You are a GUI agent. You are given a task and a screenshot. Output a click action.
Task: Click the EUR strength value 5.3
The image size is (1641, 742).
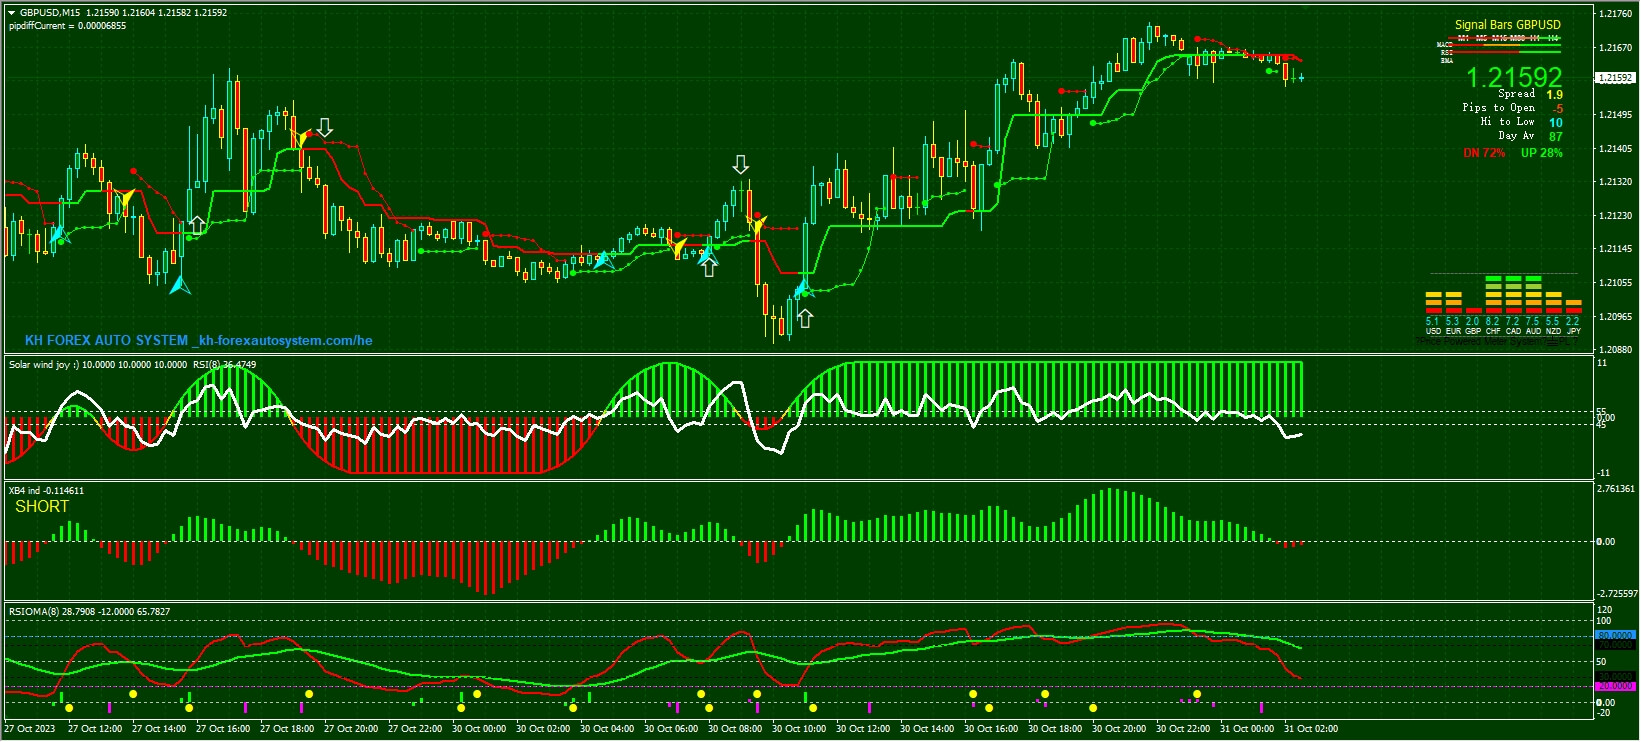point(1453,322)
